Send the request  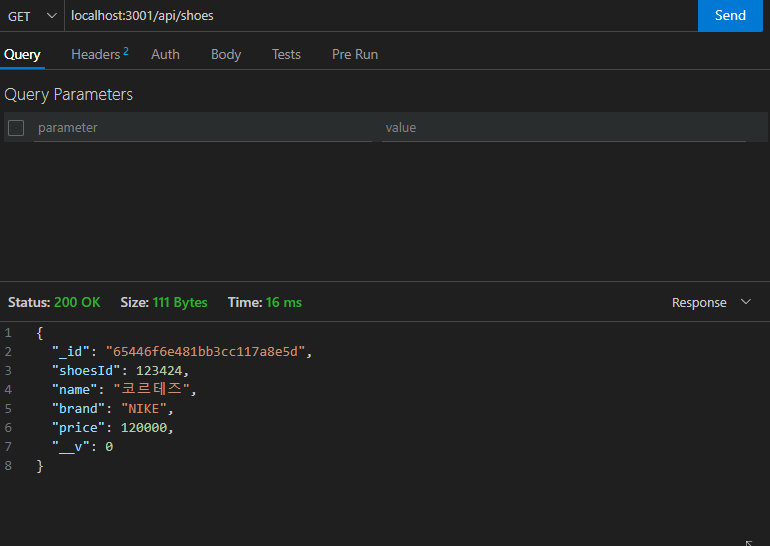(x=730, y=16)
